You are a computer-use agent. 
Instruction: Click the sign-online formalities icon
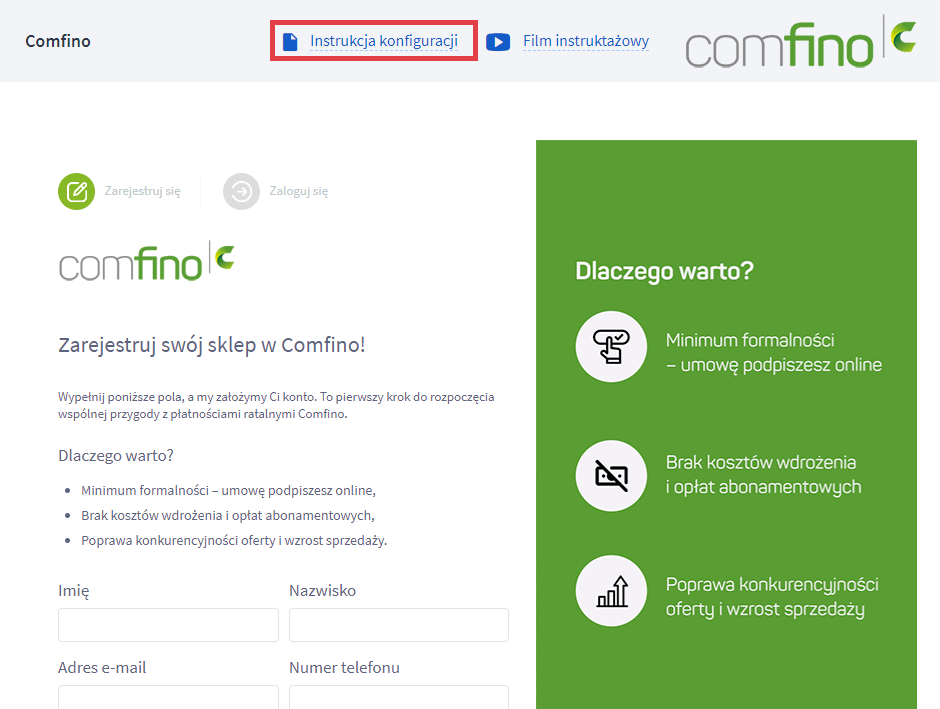(611, 347)
